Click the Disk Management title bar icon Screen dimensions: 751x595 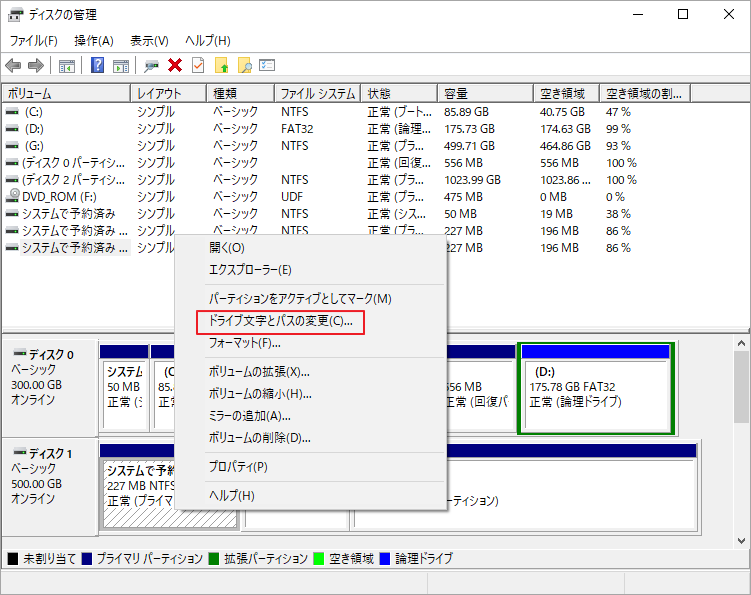[x=15, y=15]
